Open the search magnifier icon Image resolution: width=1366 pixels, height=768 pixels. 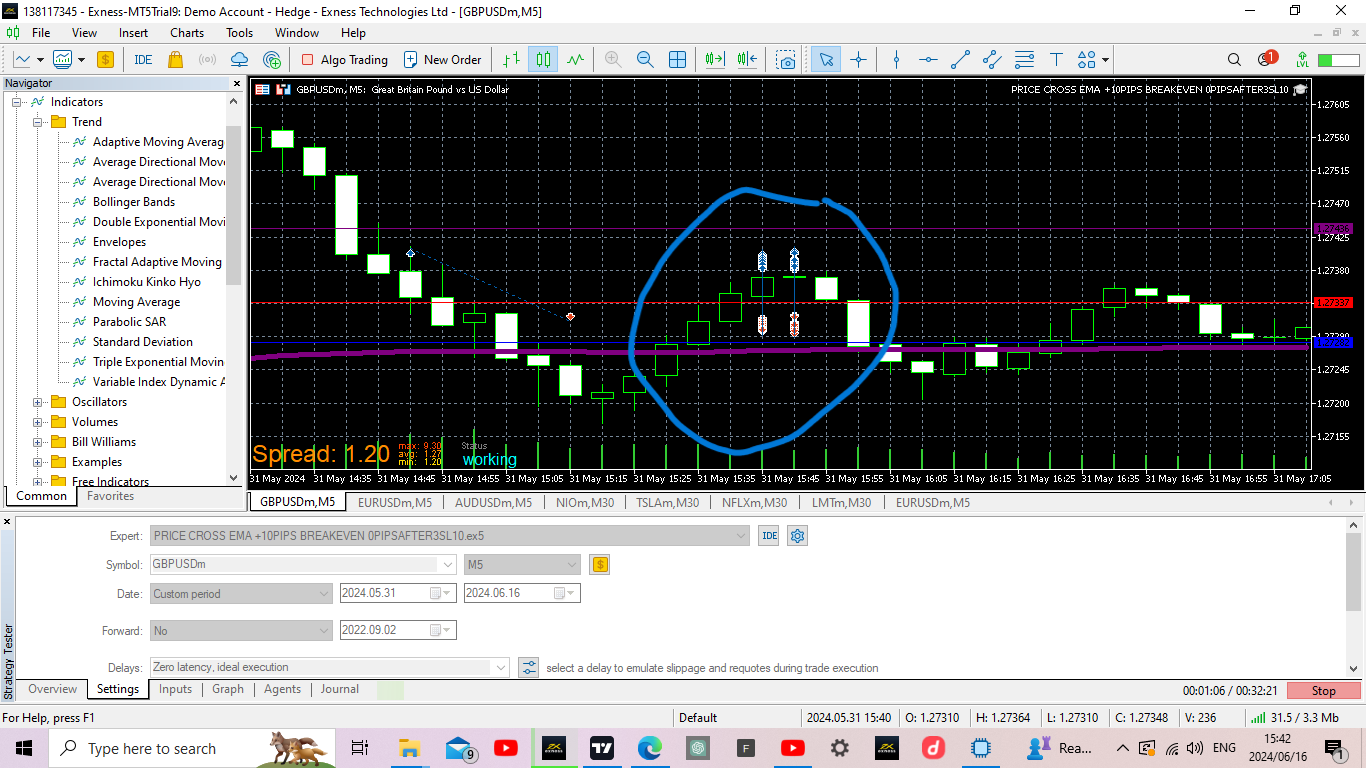(x=1235, y=60)
